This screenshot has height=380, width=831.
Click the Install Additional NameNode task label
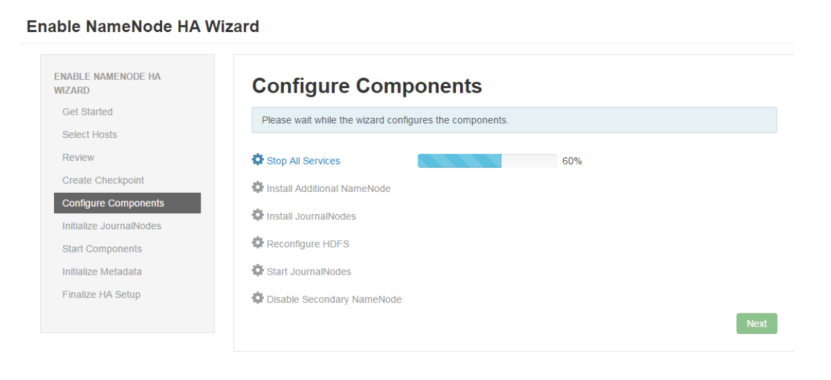(x=329, y=189)
